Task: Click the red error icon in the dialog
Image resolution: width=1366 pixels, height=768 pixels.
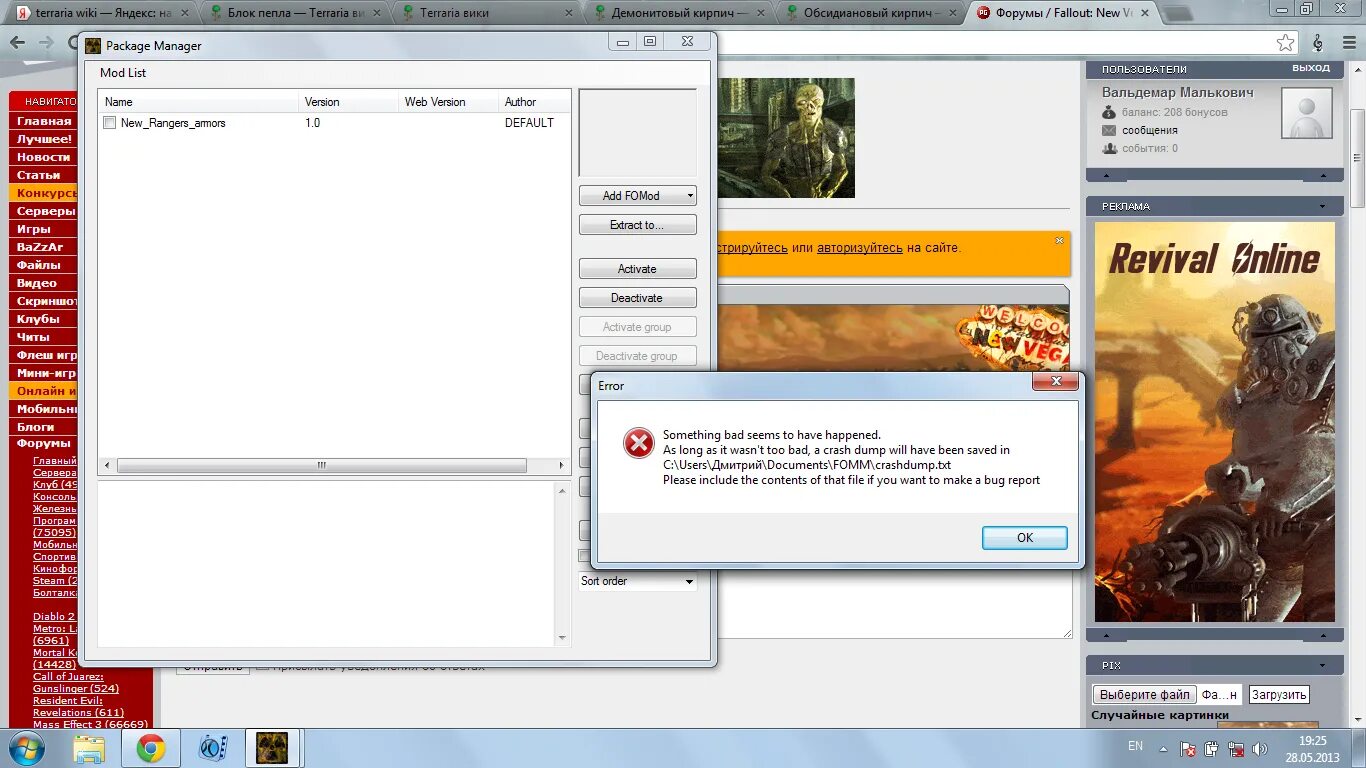Action: coord(638,443)
